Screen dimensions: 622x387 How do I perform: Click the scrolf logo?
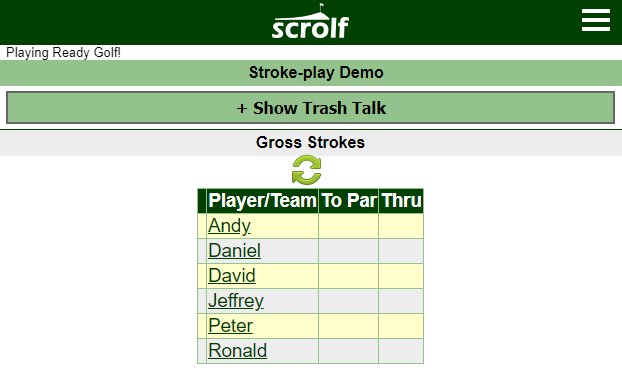[x=310, y=21]
